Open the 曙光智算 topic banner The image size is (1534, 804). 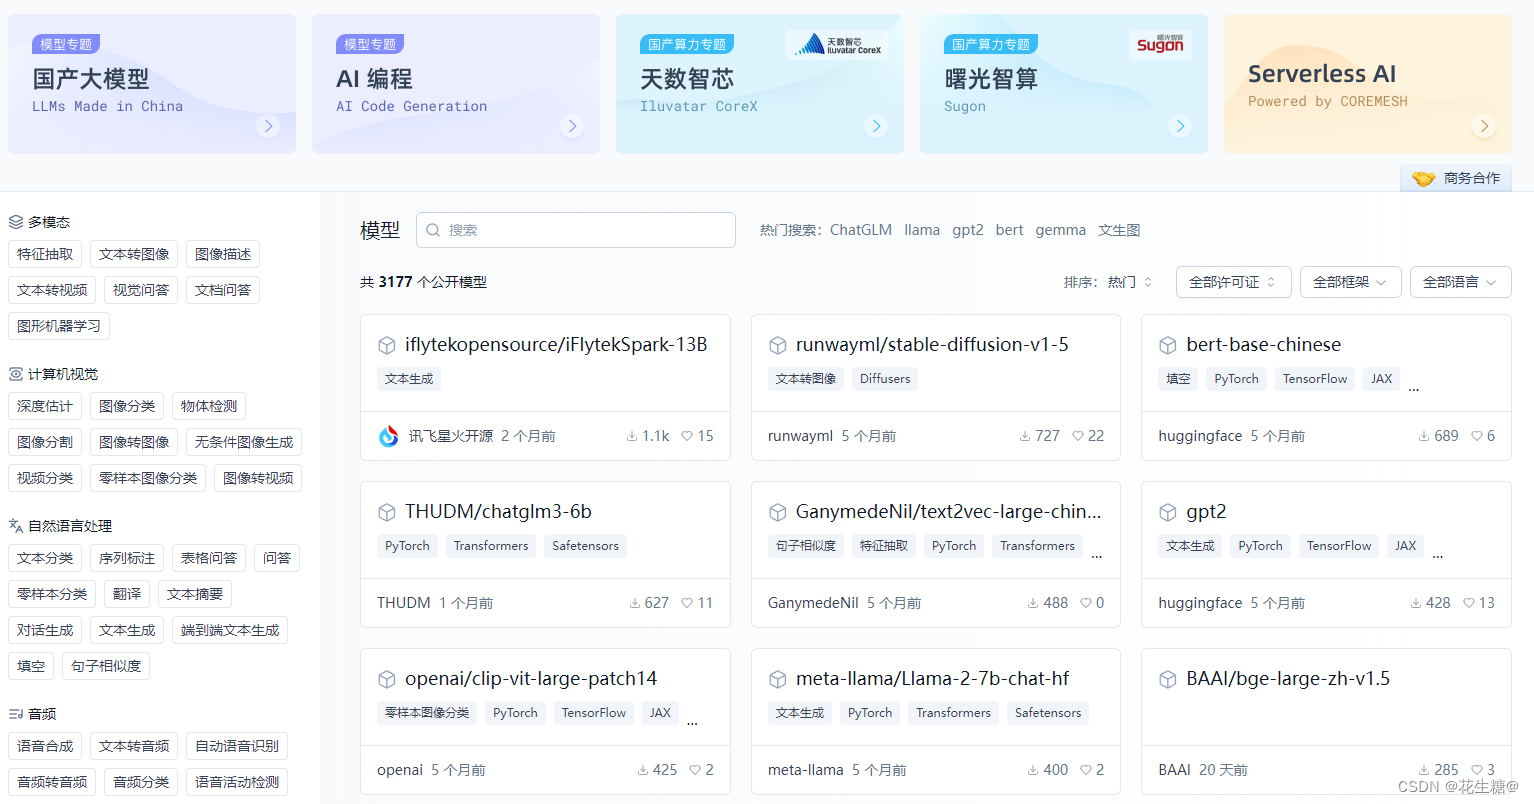tap(1064, 84)
